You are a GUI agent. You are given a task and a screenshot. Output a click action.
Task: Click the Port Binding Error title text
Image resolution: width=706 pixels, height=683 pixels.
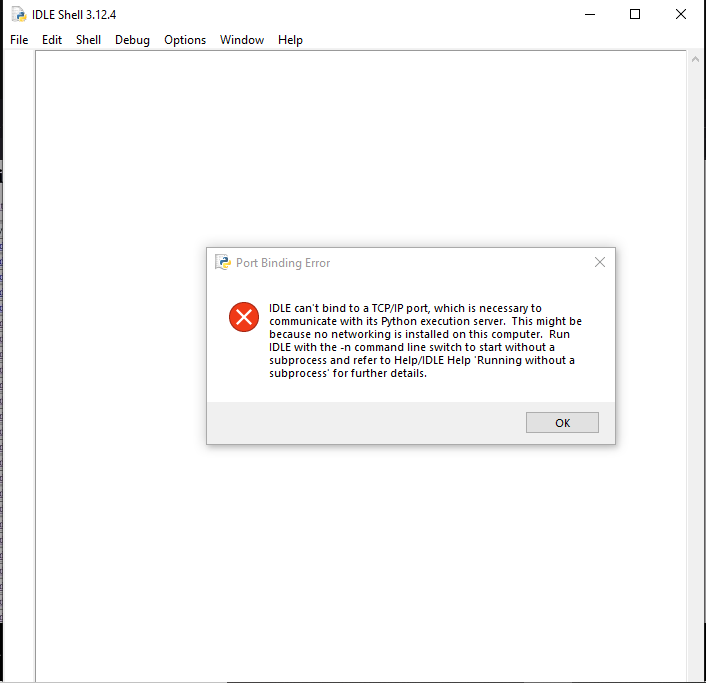[x=283, y=262]
